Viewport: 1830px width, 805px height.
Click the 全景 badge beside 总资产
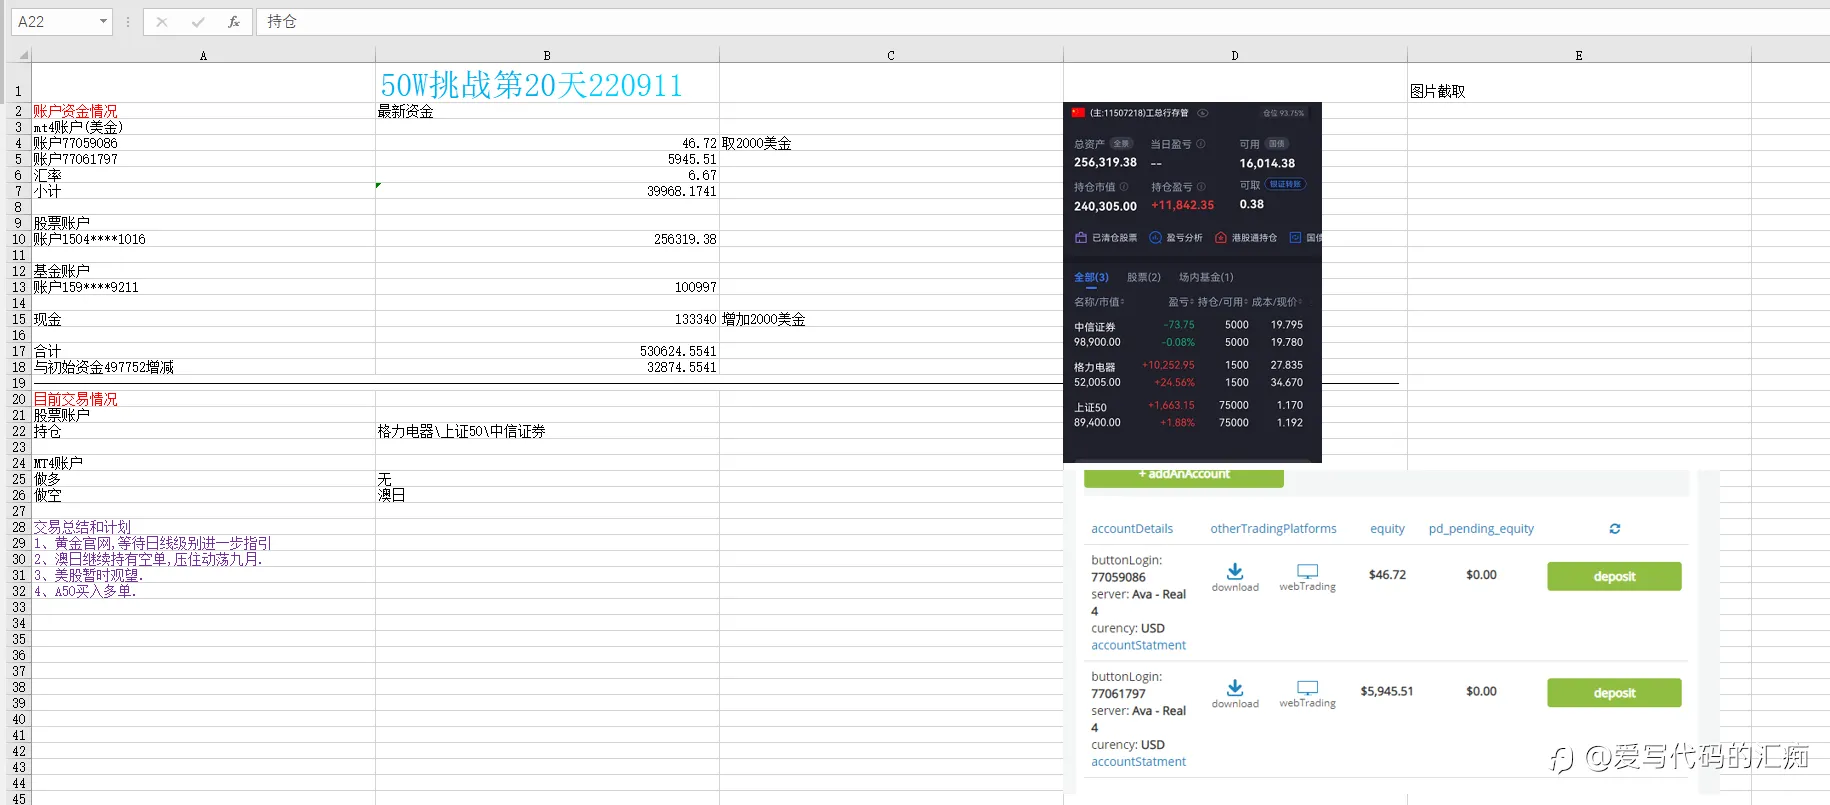click(1121, 143)
